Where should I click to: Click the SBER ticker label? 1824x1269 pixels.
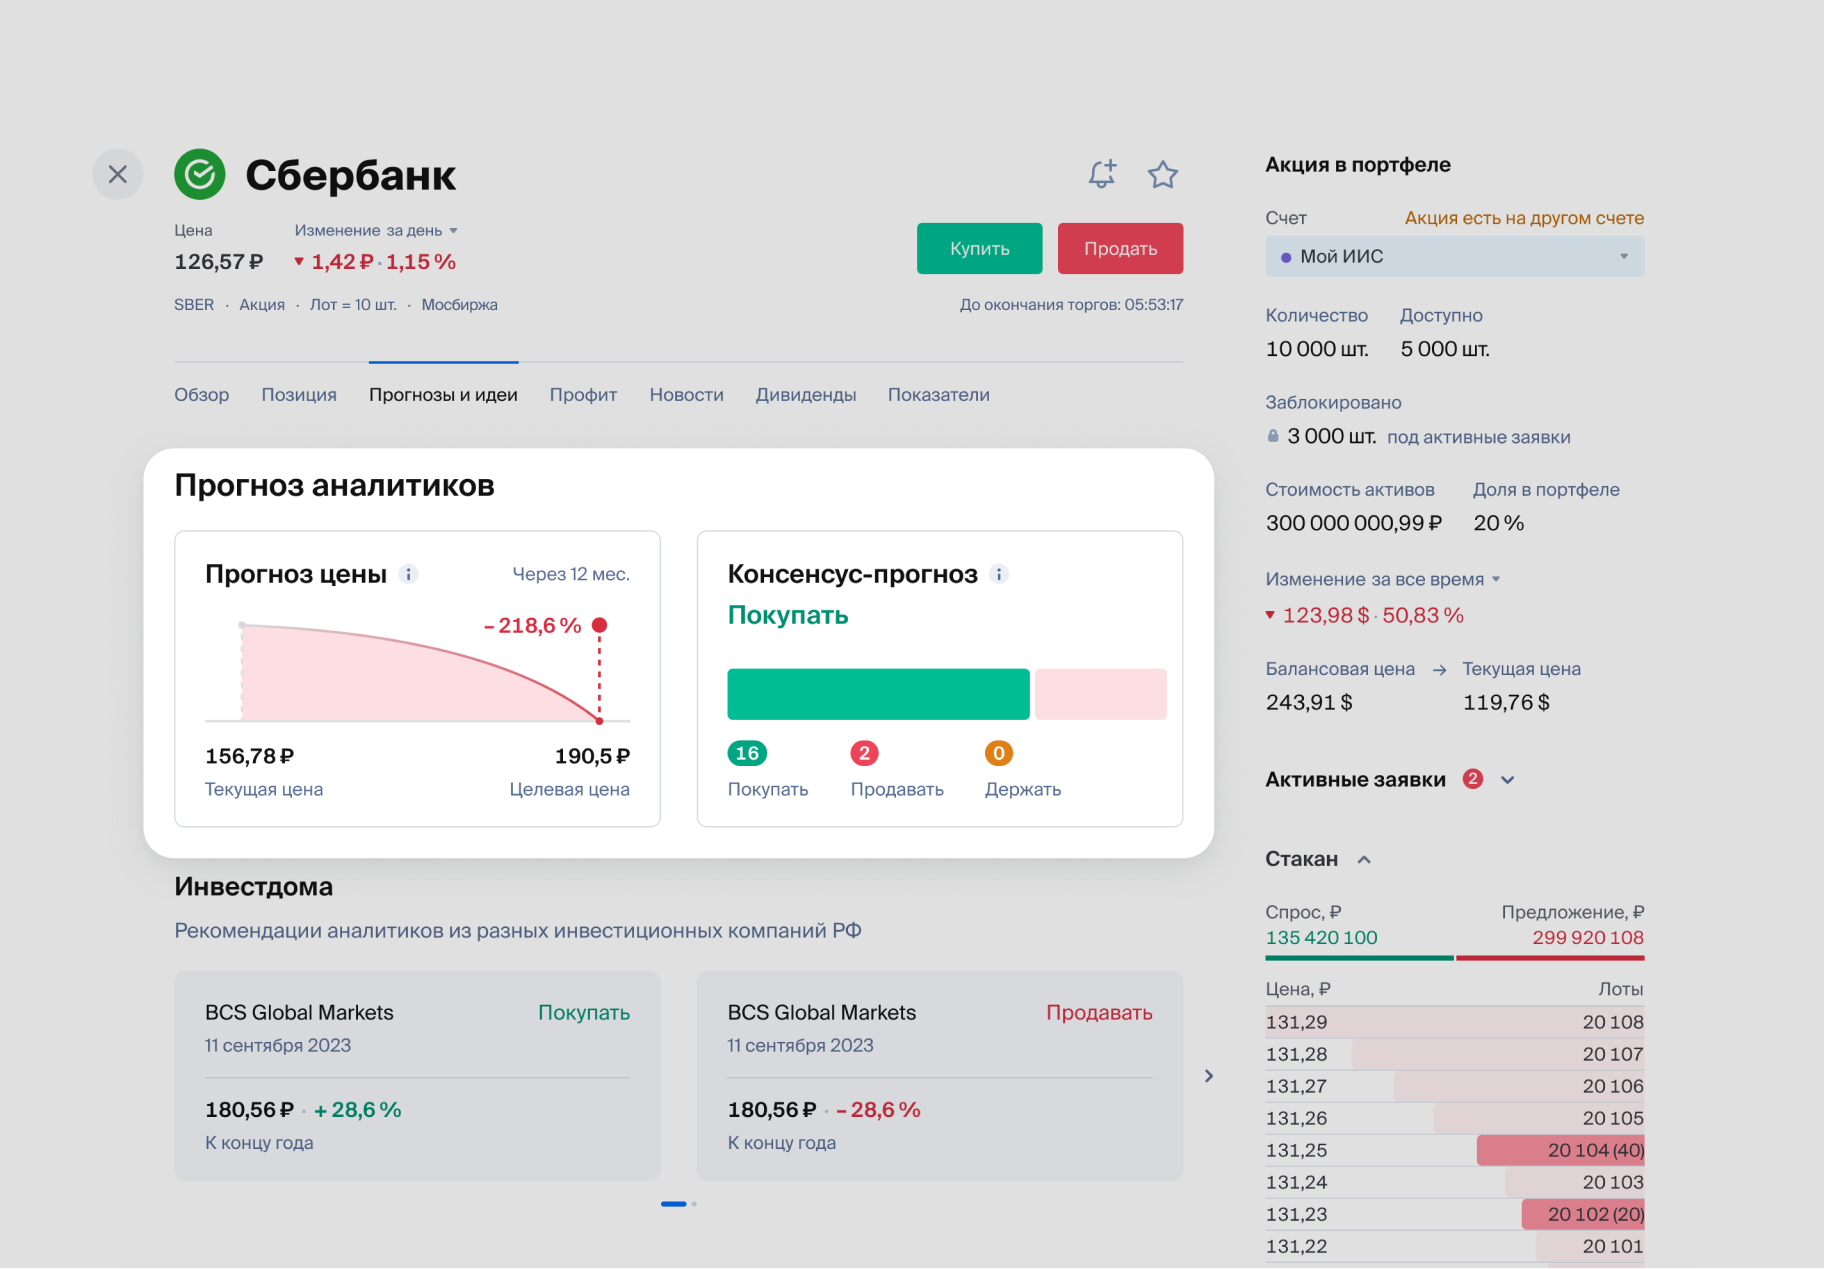point(194,305)
